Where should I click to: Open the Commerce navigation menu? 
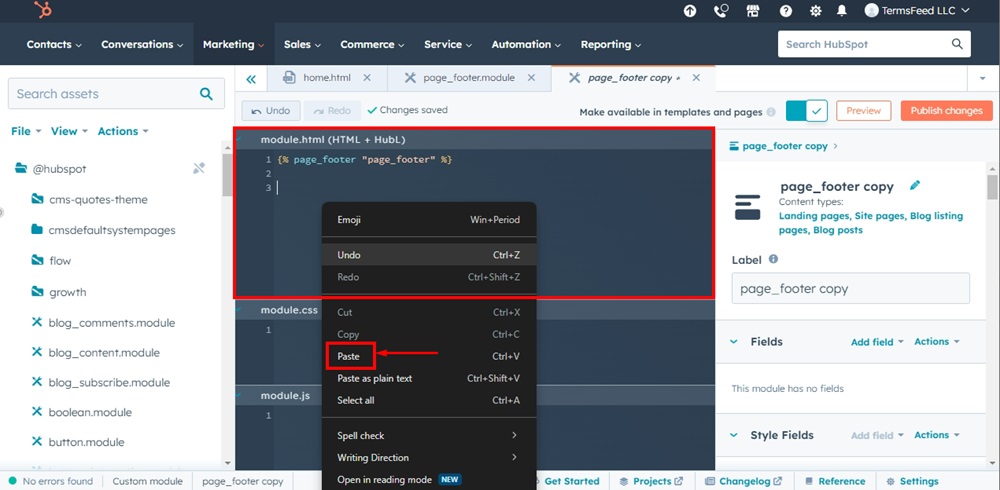[x=372, y=44]
